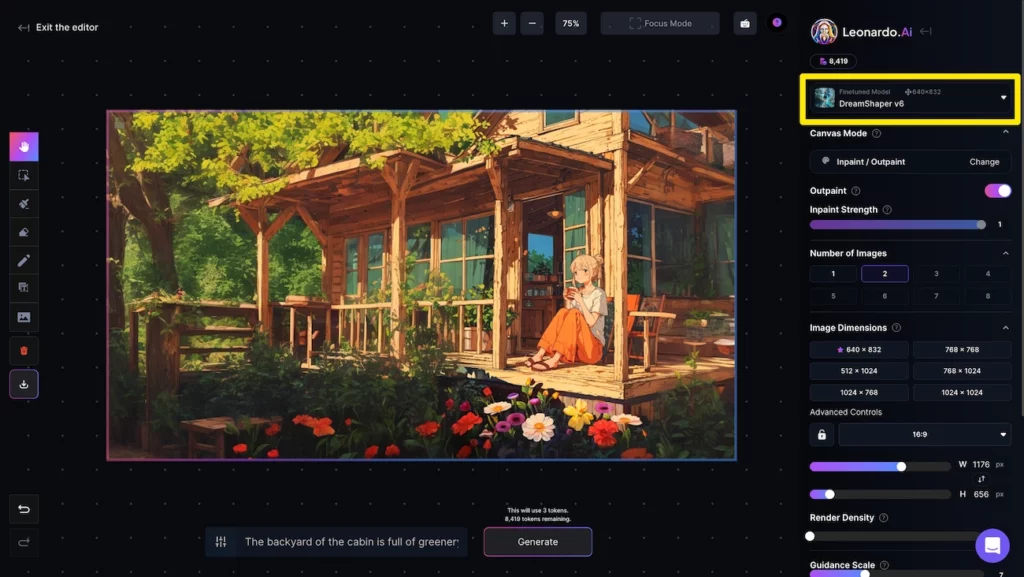The width and height of the screenshot is (1024, 577).
Task: Open the 16:9 aspect ratio dropdown
Action: (x=924, y=435)
